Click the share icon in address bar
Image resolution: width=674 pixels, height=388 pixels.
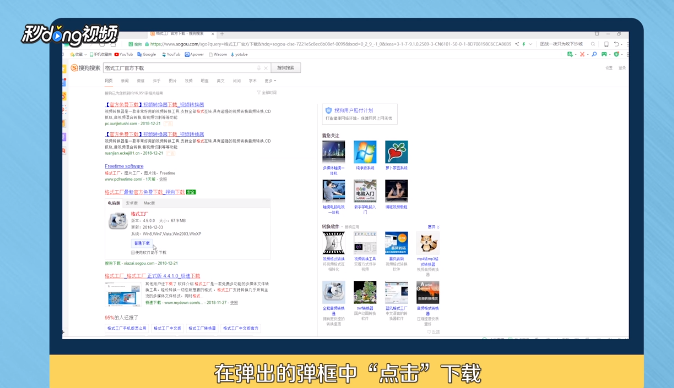click(517, 44)
